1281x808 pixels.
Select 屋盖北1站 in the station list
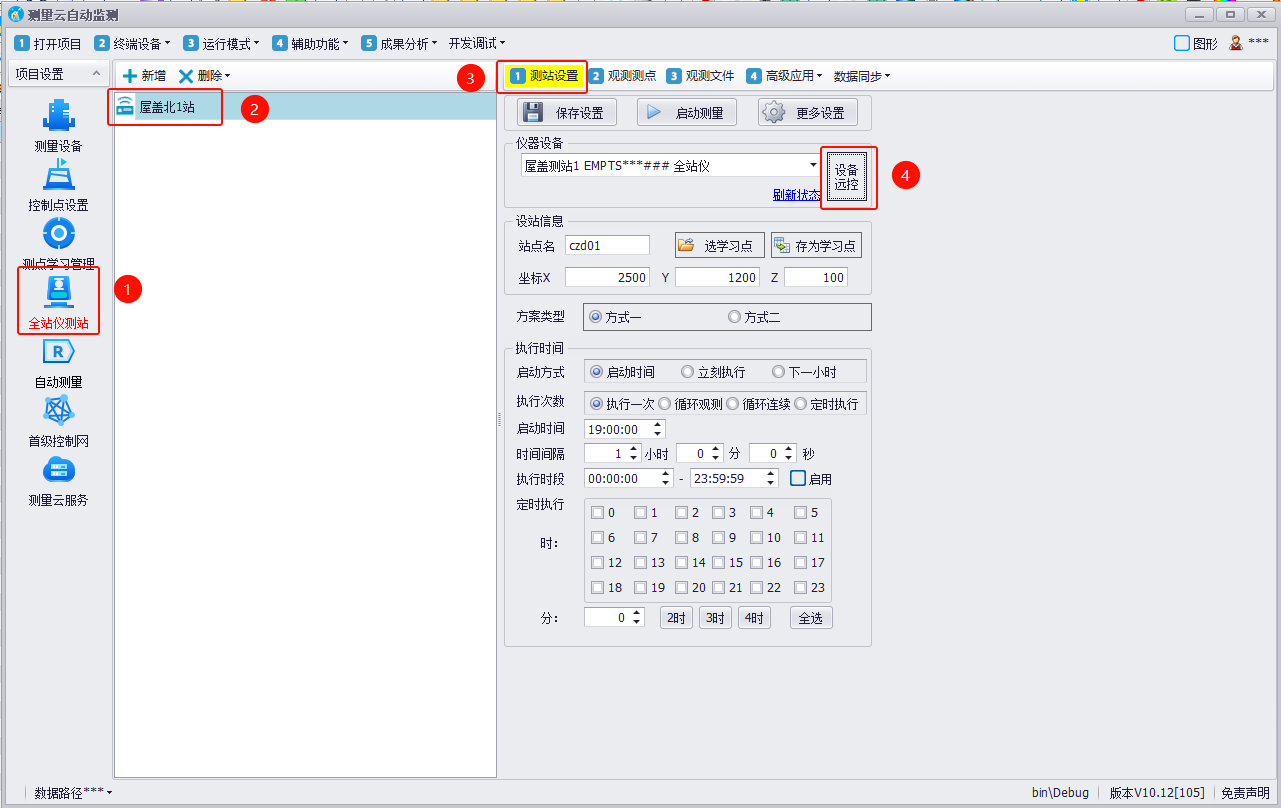pos(166,107)
